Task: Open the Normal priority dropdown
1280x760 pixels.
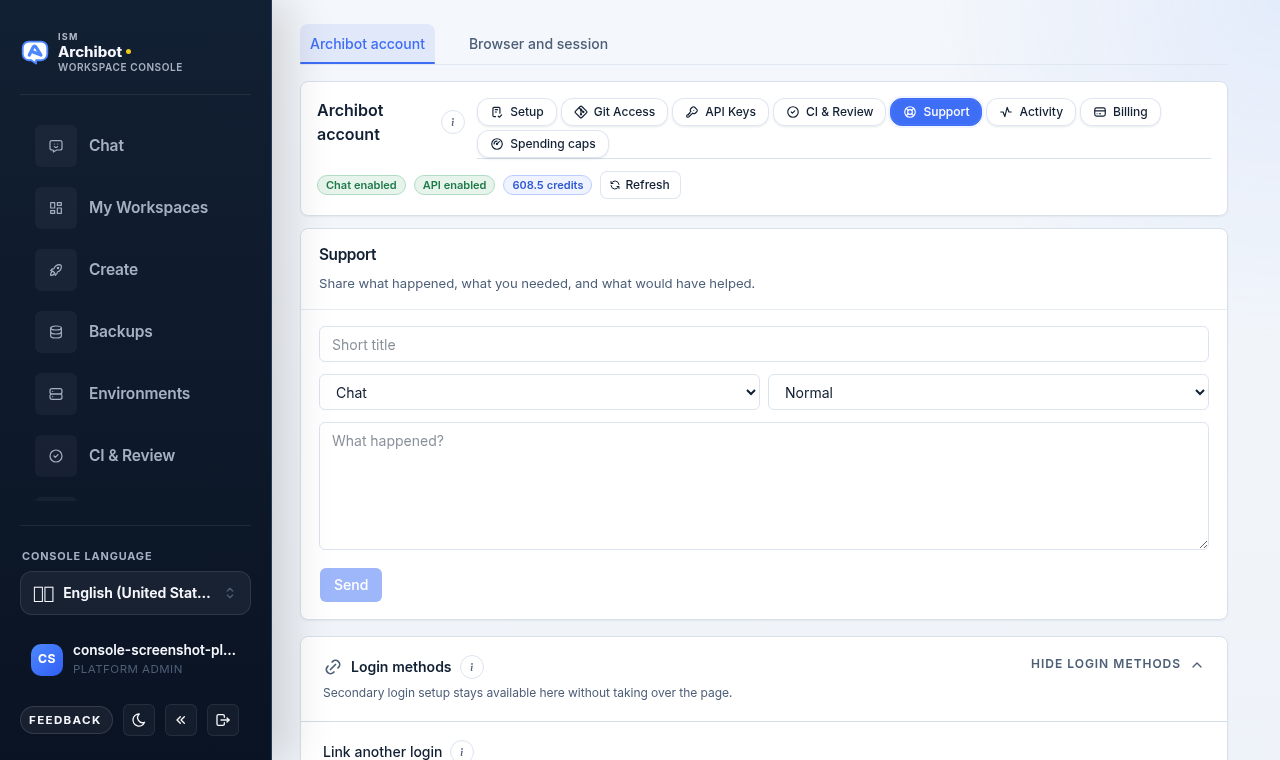Action: [988, 392]
